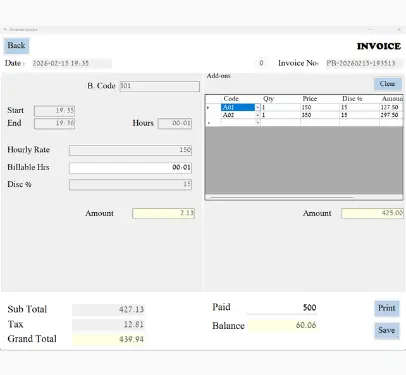Click the Grand Total field
Viewport: 406px width, 375px height.
109,339
